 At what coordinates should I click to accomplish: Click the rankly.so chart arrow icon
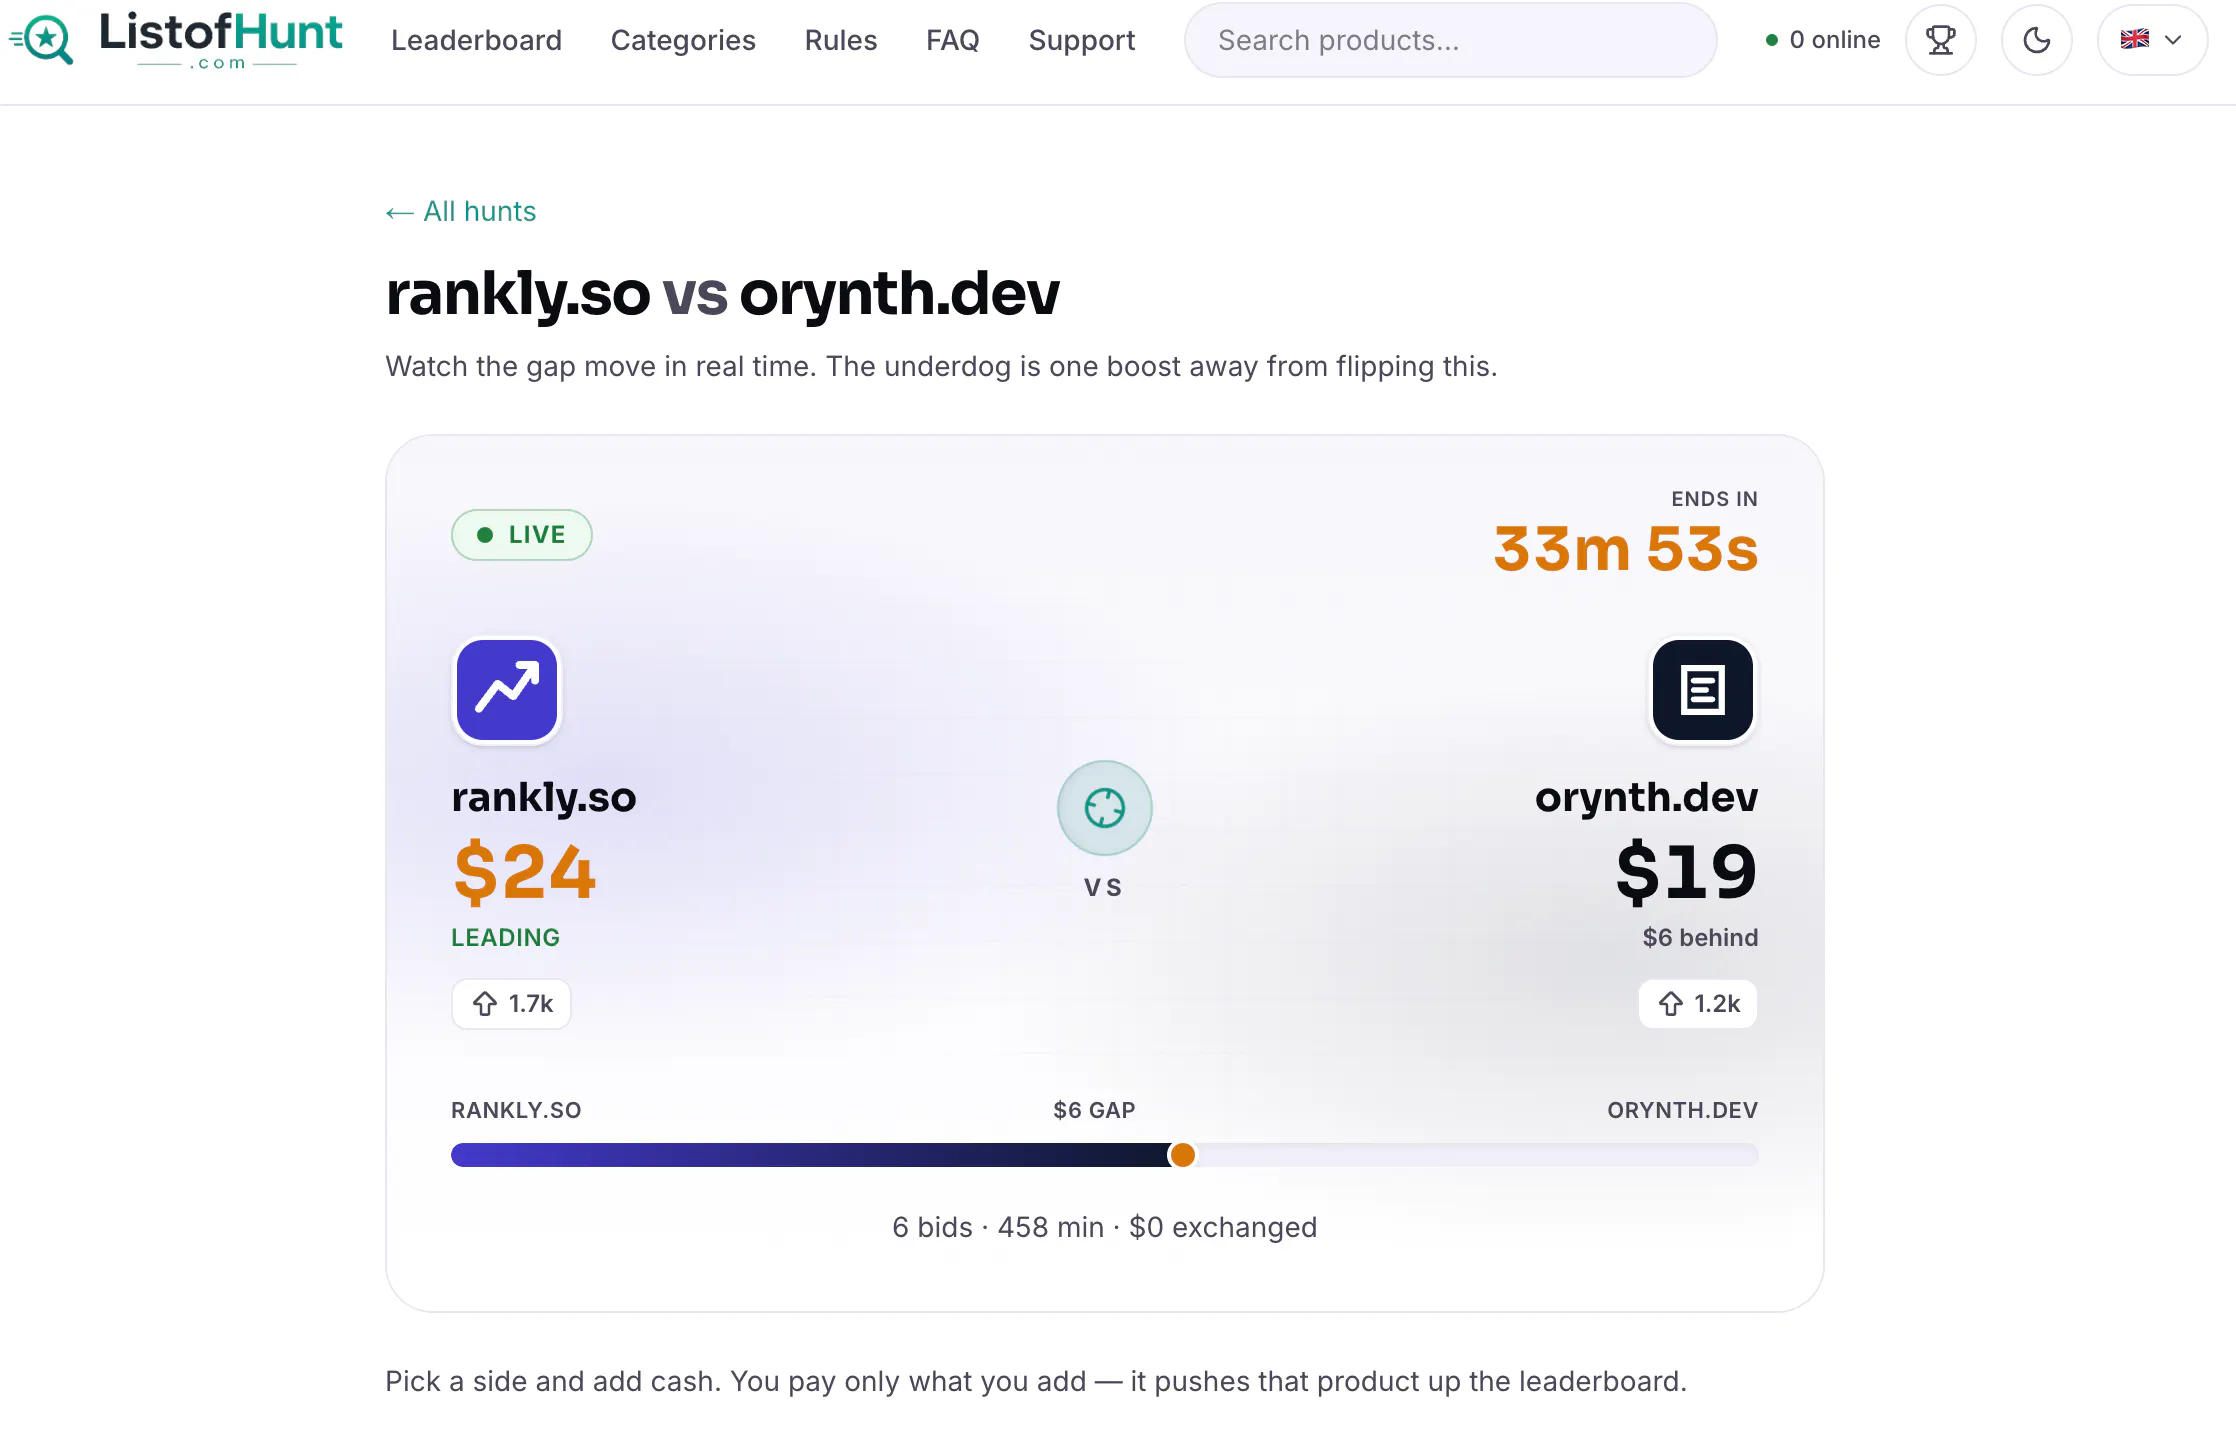(507, 690)
